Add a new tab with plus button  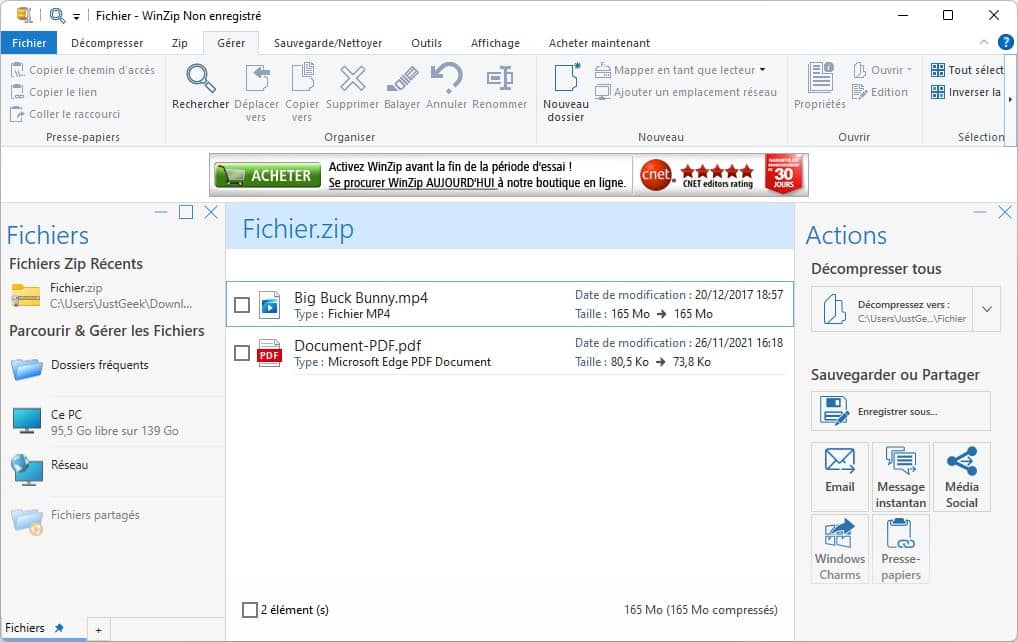tap(99, 630)
